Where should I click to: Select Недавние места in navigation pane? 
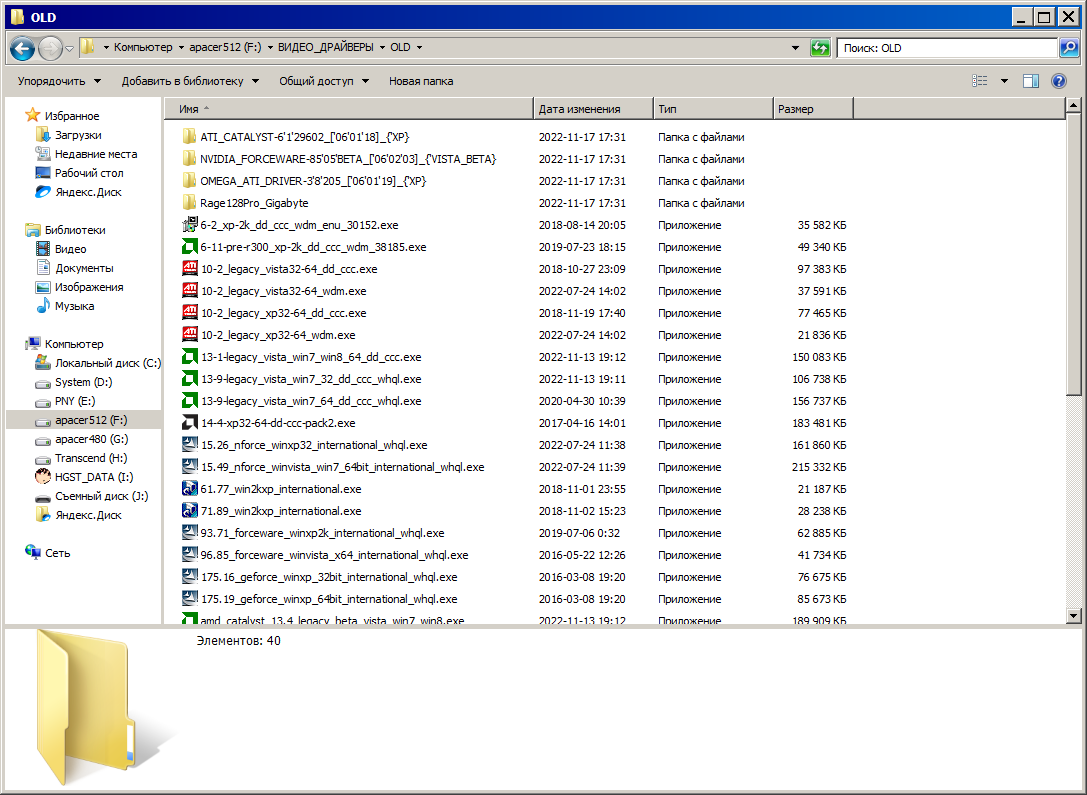[x=96, y=154]
